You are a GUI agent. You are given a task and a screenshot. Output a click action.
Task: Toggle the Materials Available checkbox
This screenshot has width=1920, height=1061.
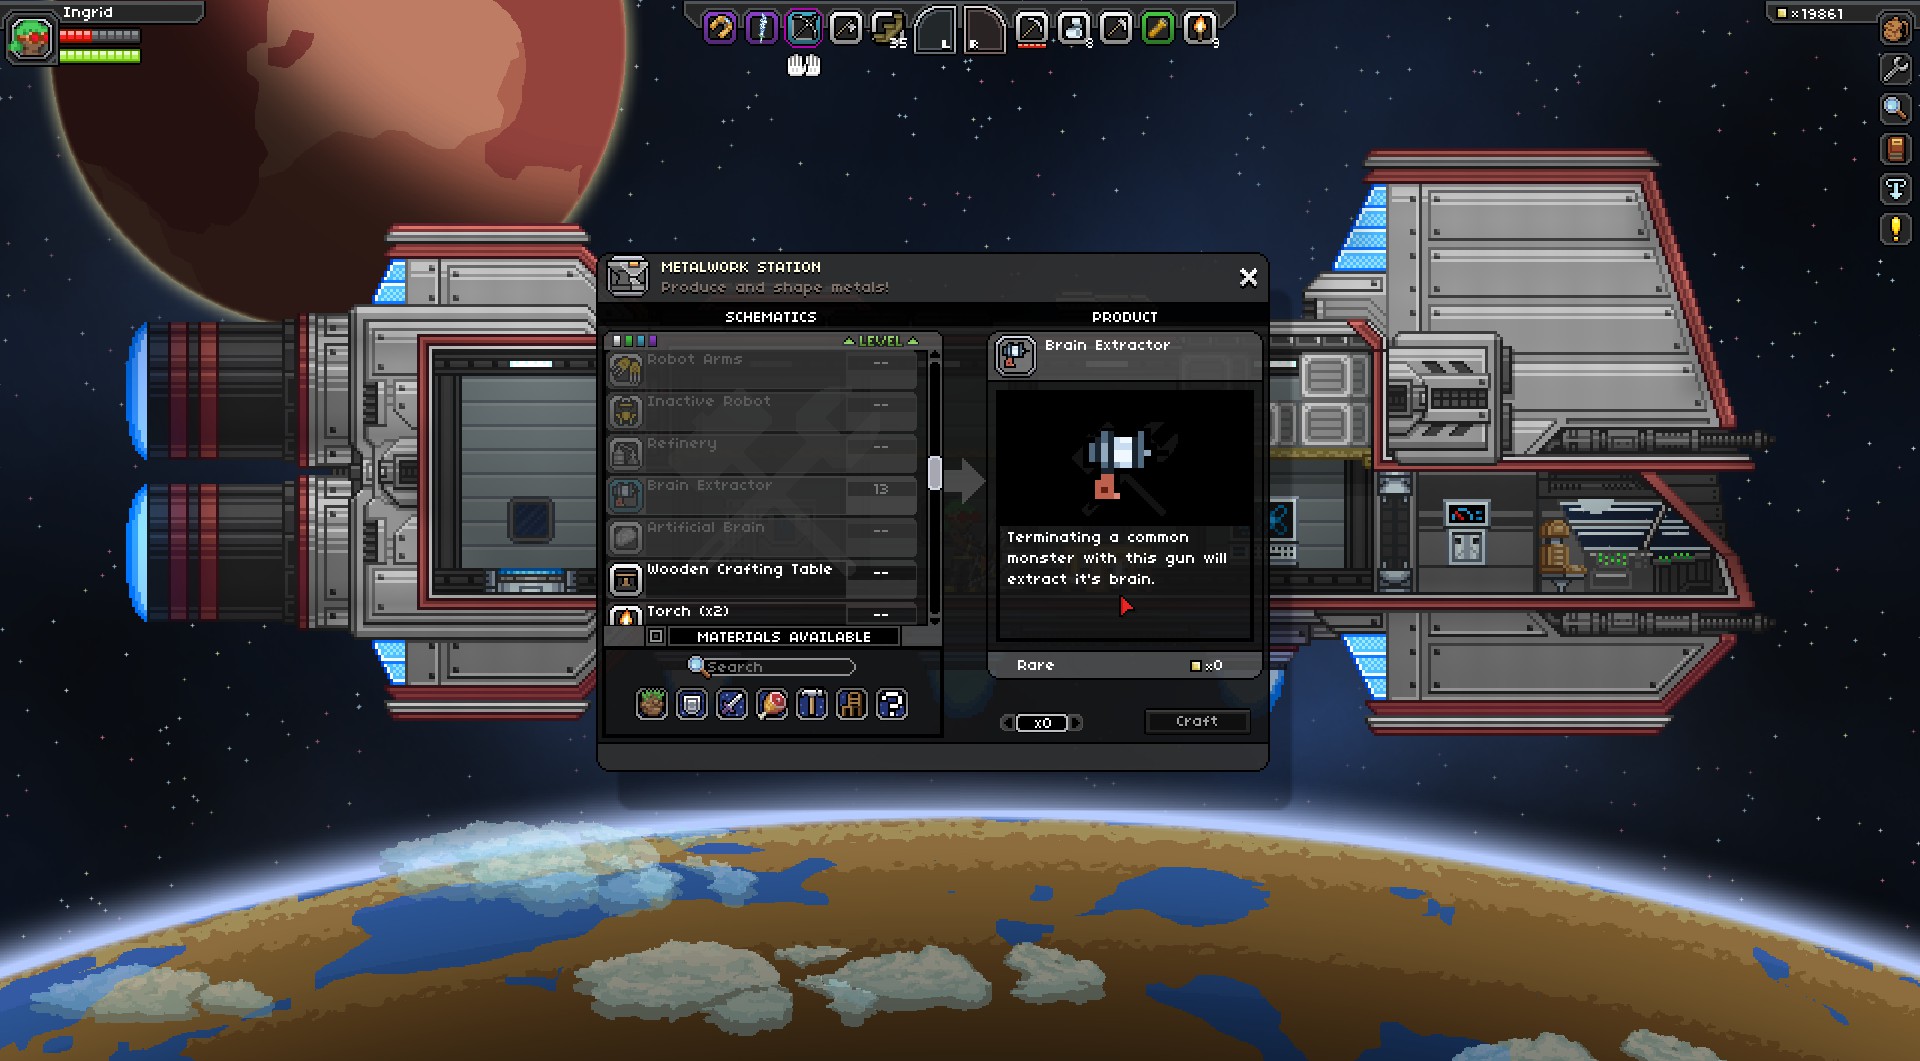[656, 636]
